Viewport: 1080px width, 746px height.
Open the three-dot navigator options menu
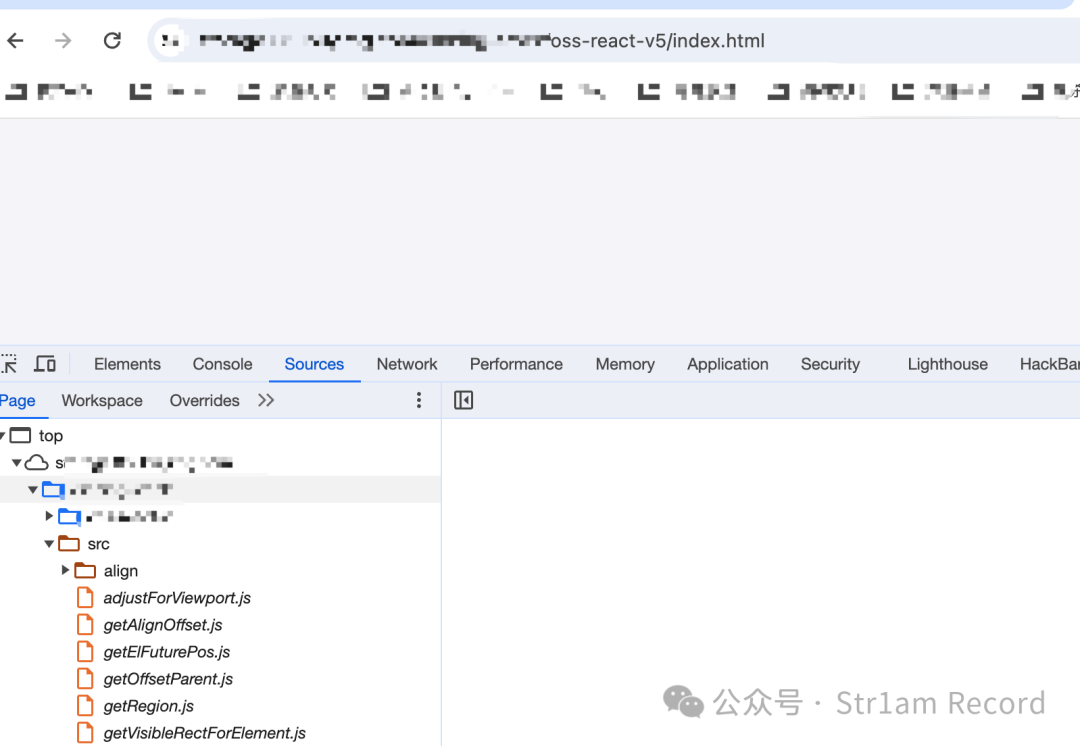coord(419,400)
